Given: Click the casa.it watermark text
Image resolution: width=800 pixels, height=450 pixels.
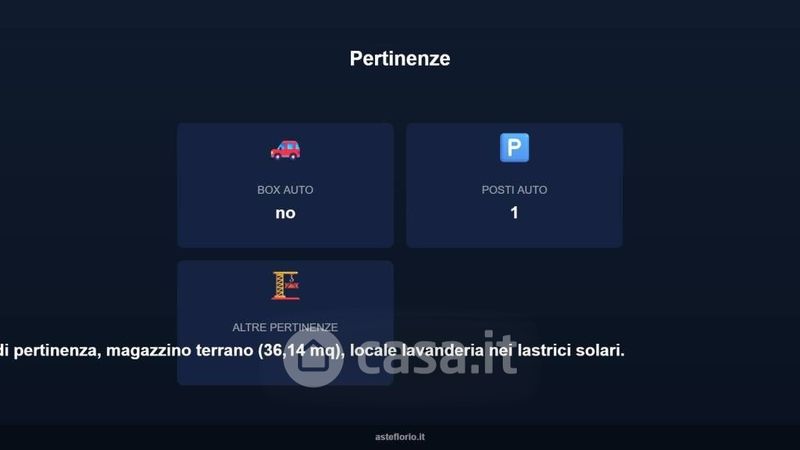Looking at the screenshot, I should pos(436,354).
